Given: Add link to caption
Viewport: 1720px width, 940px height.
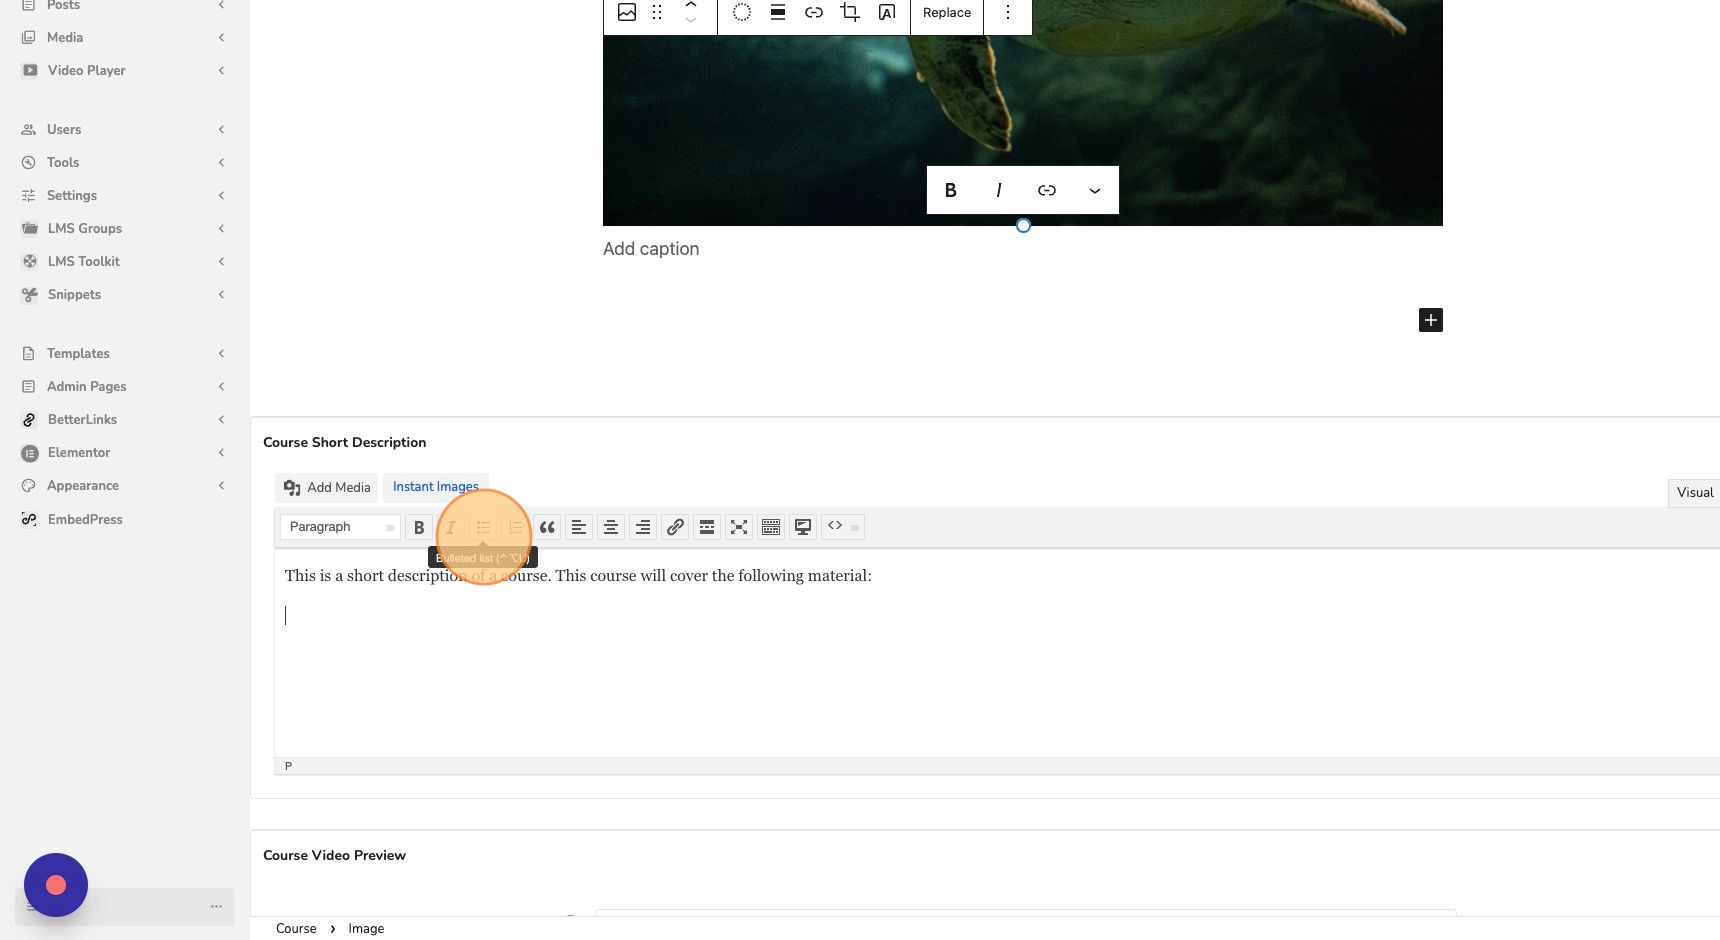Looking at the screenshot, I should [x=1047, y=190].
